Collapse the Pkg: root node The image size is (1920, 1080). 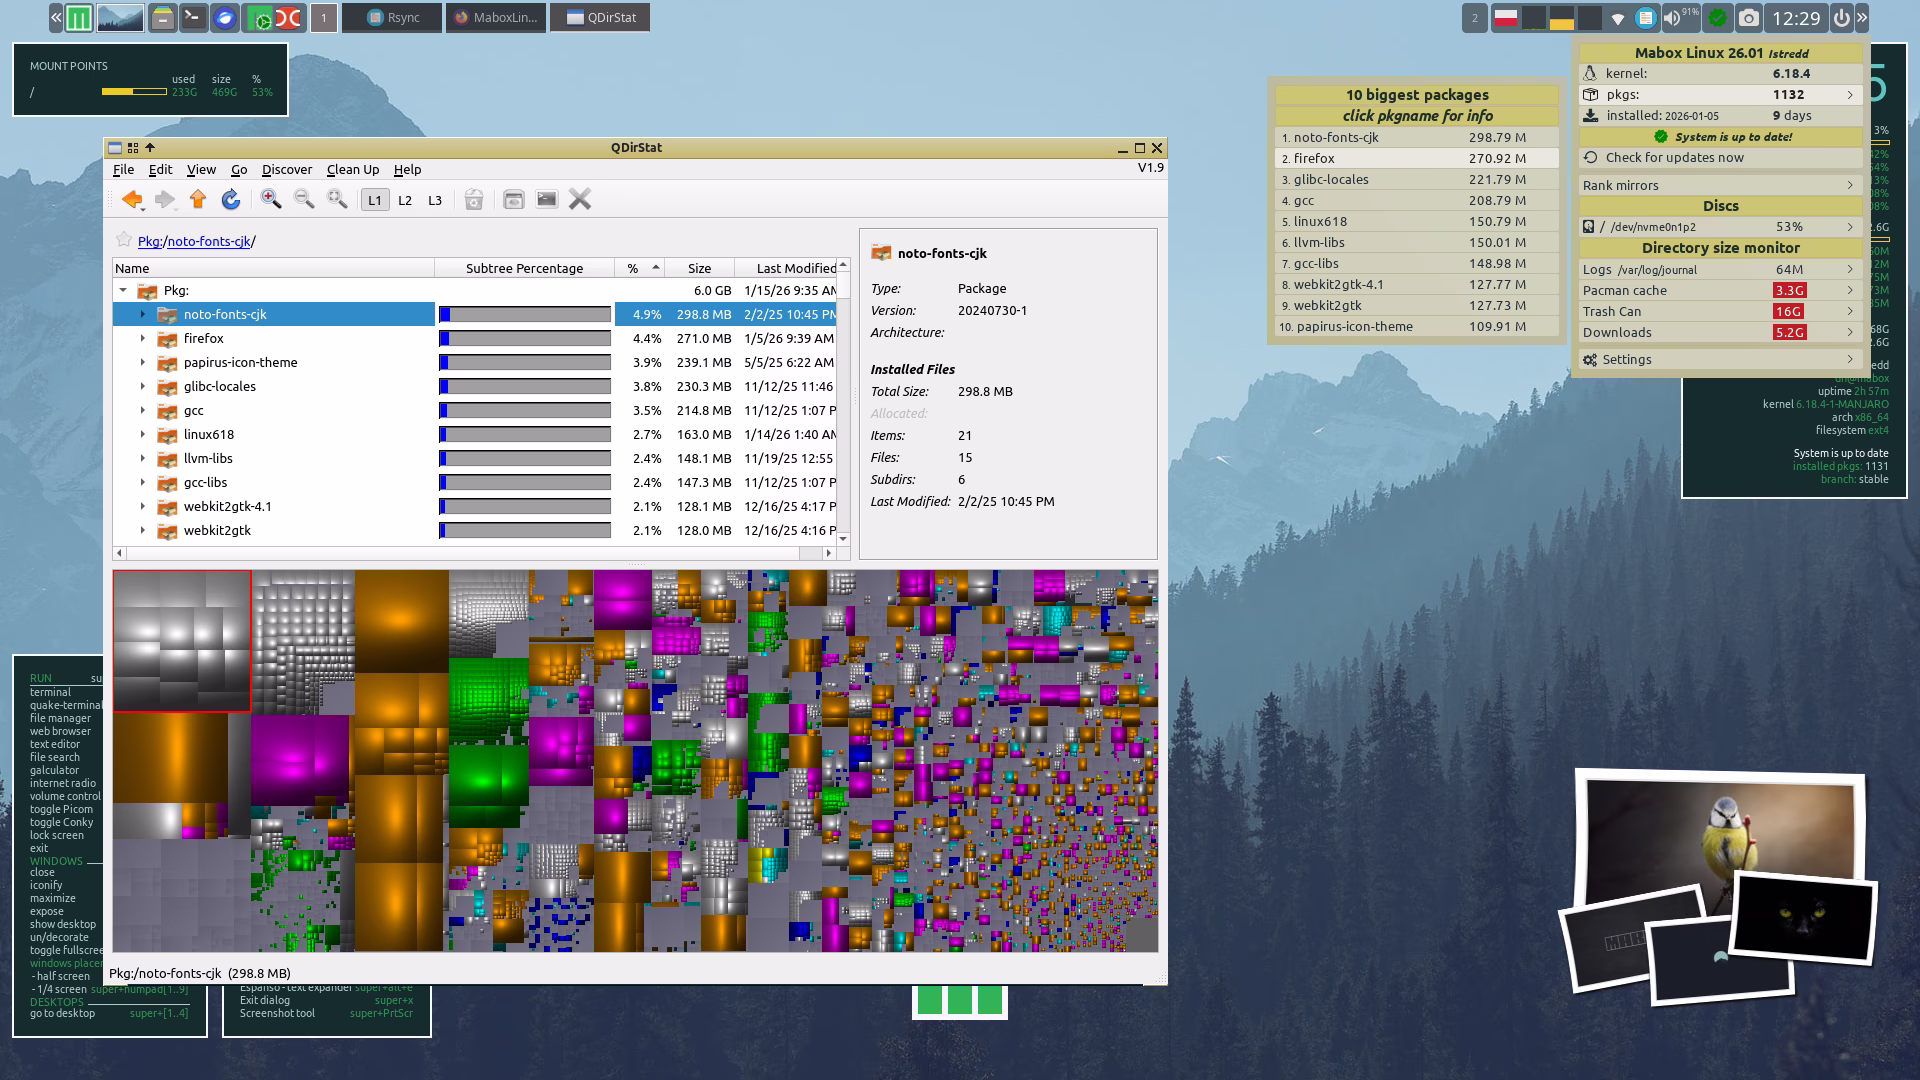coord(123,290)
